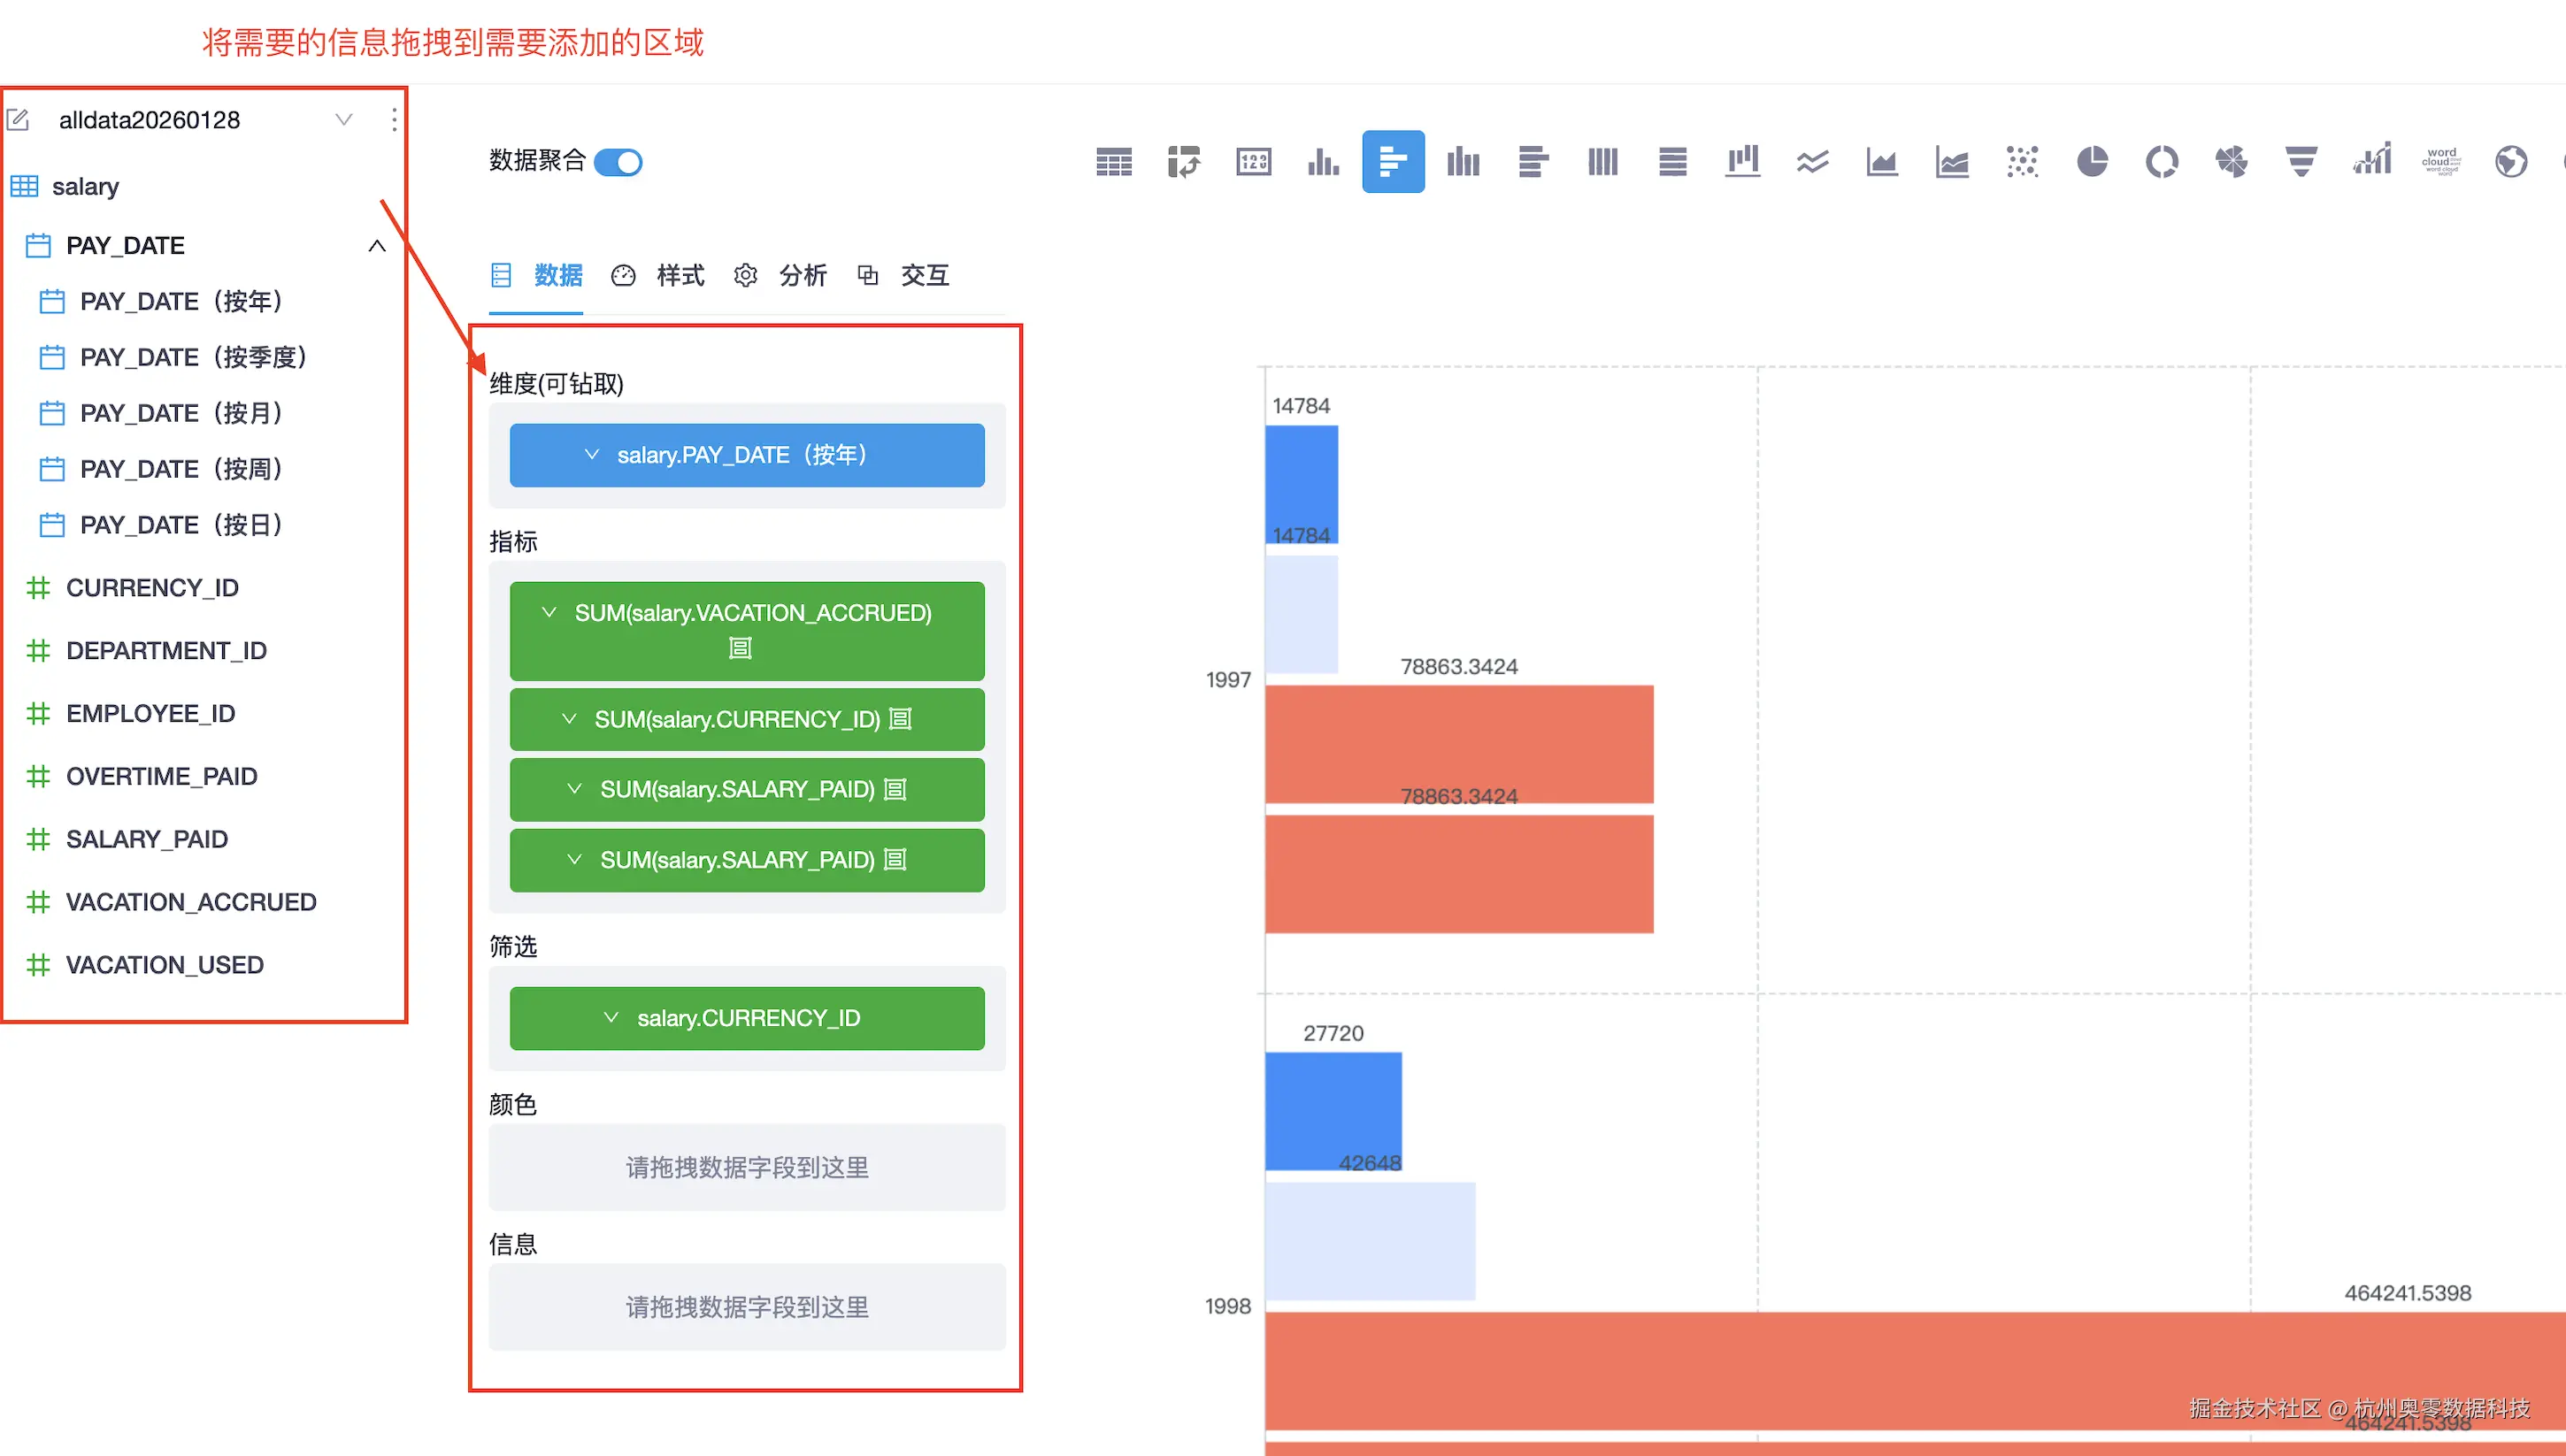
Task: Select the VACATION_USED field
Action: tap(164, 965)
